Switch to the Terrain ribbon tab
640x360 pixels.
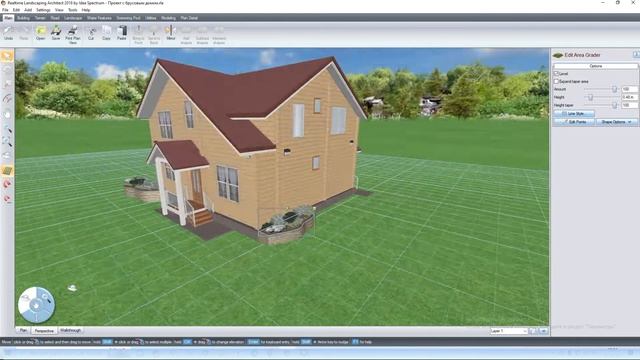(40, 18)
